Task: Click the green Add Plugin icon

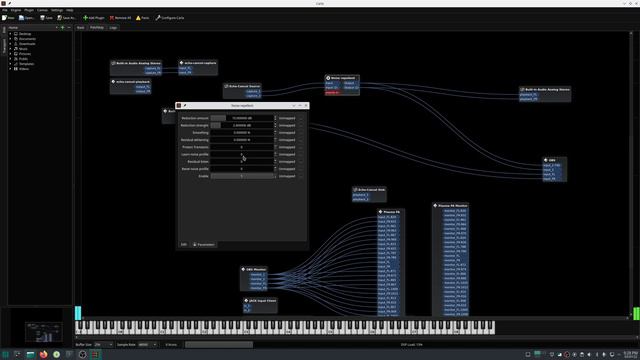Action: tap(85, 18)
